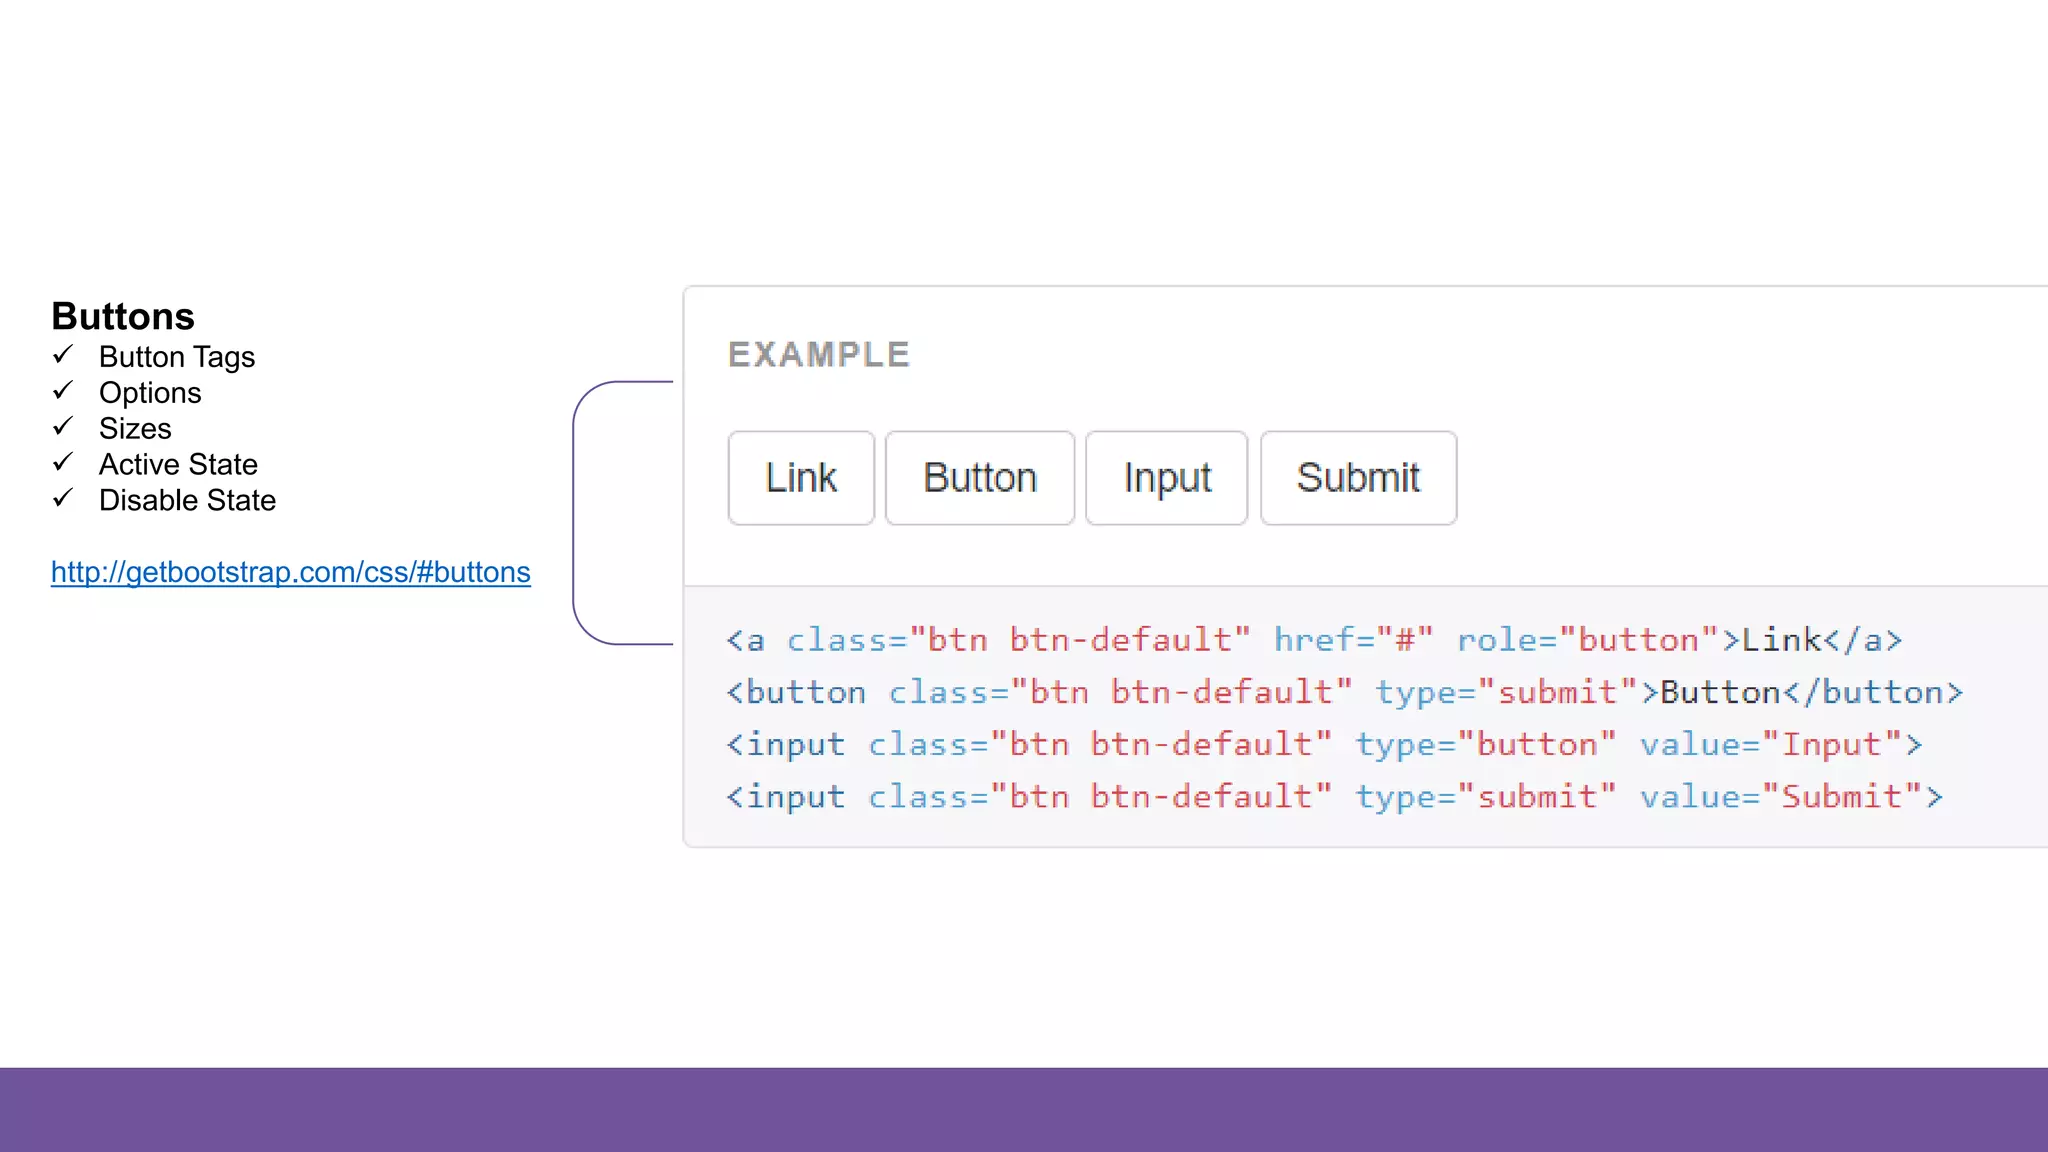Select the Active State bullet text
The width and height of the screenshot is (2048, 1152).
point(178,464)
